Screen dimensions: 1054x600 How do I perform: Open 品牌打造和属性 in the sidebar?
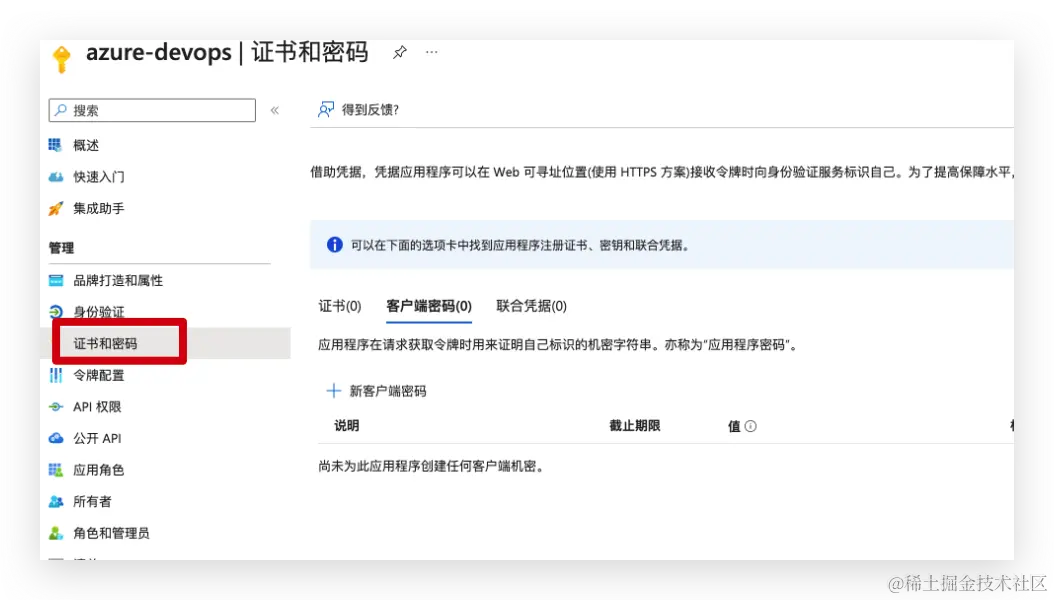[x=118, y=280]
